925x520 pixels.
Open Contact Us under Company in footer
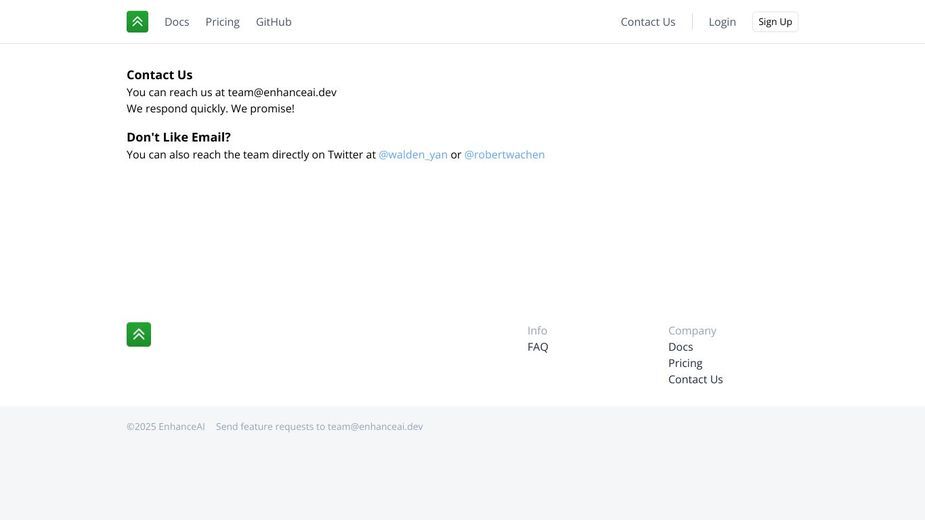coord(695,380)
